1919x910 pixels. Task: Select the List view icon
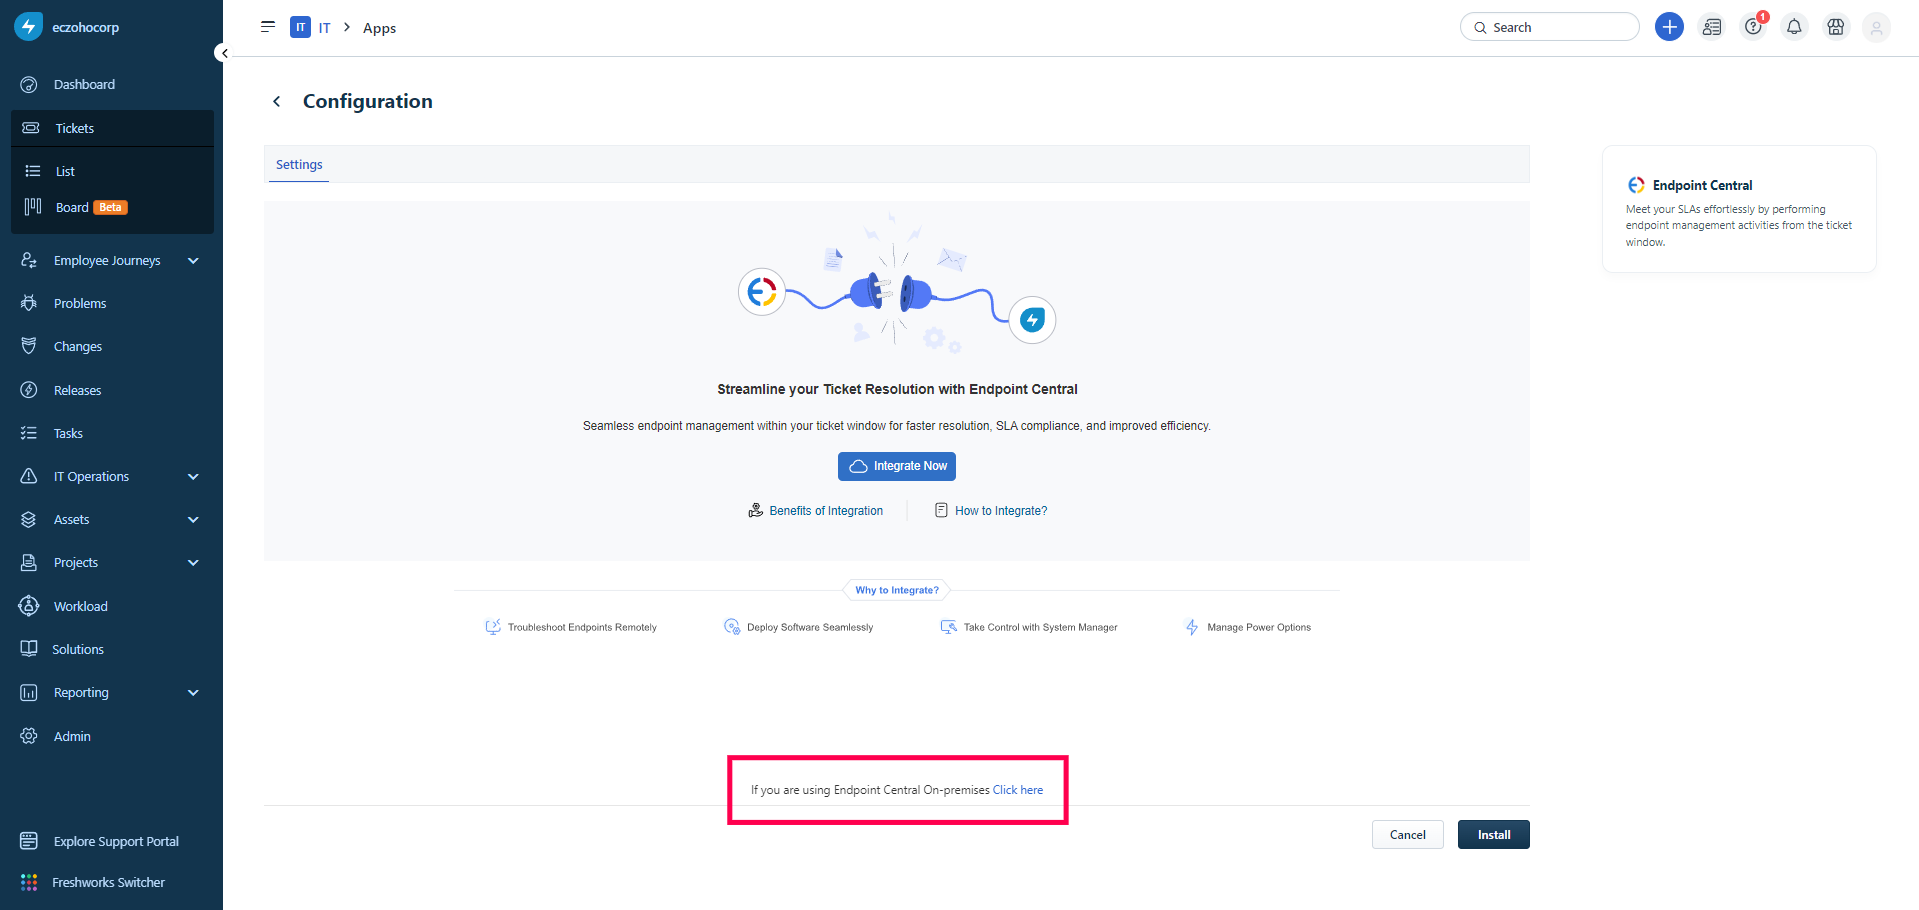pyautogui.click(x=33, y=171)
